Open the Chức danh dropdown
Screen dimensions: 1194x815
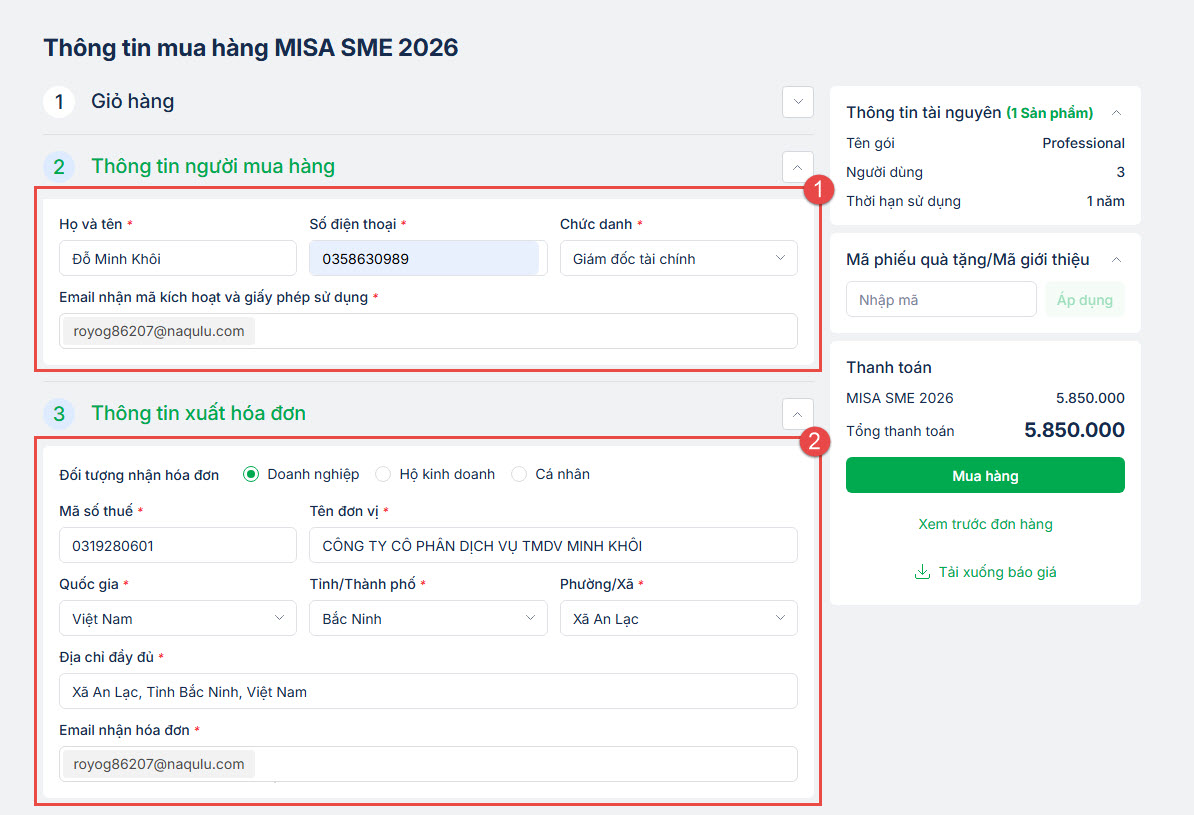679,259
